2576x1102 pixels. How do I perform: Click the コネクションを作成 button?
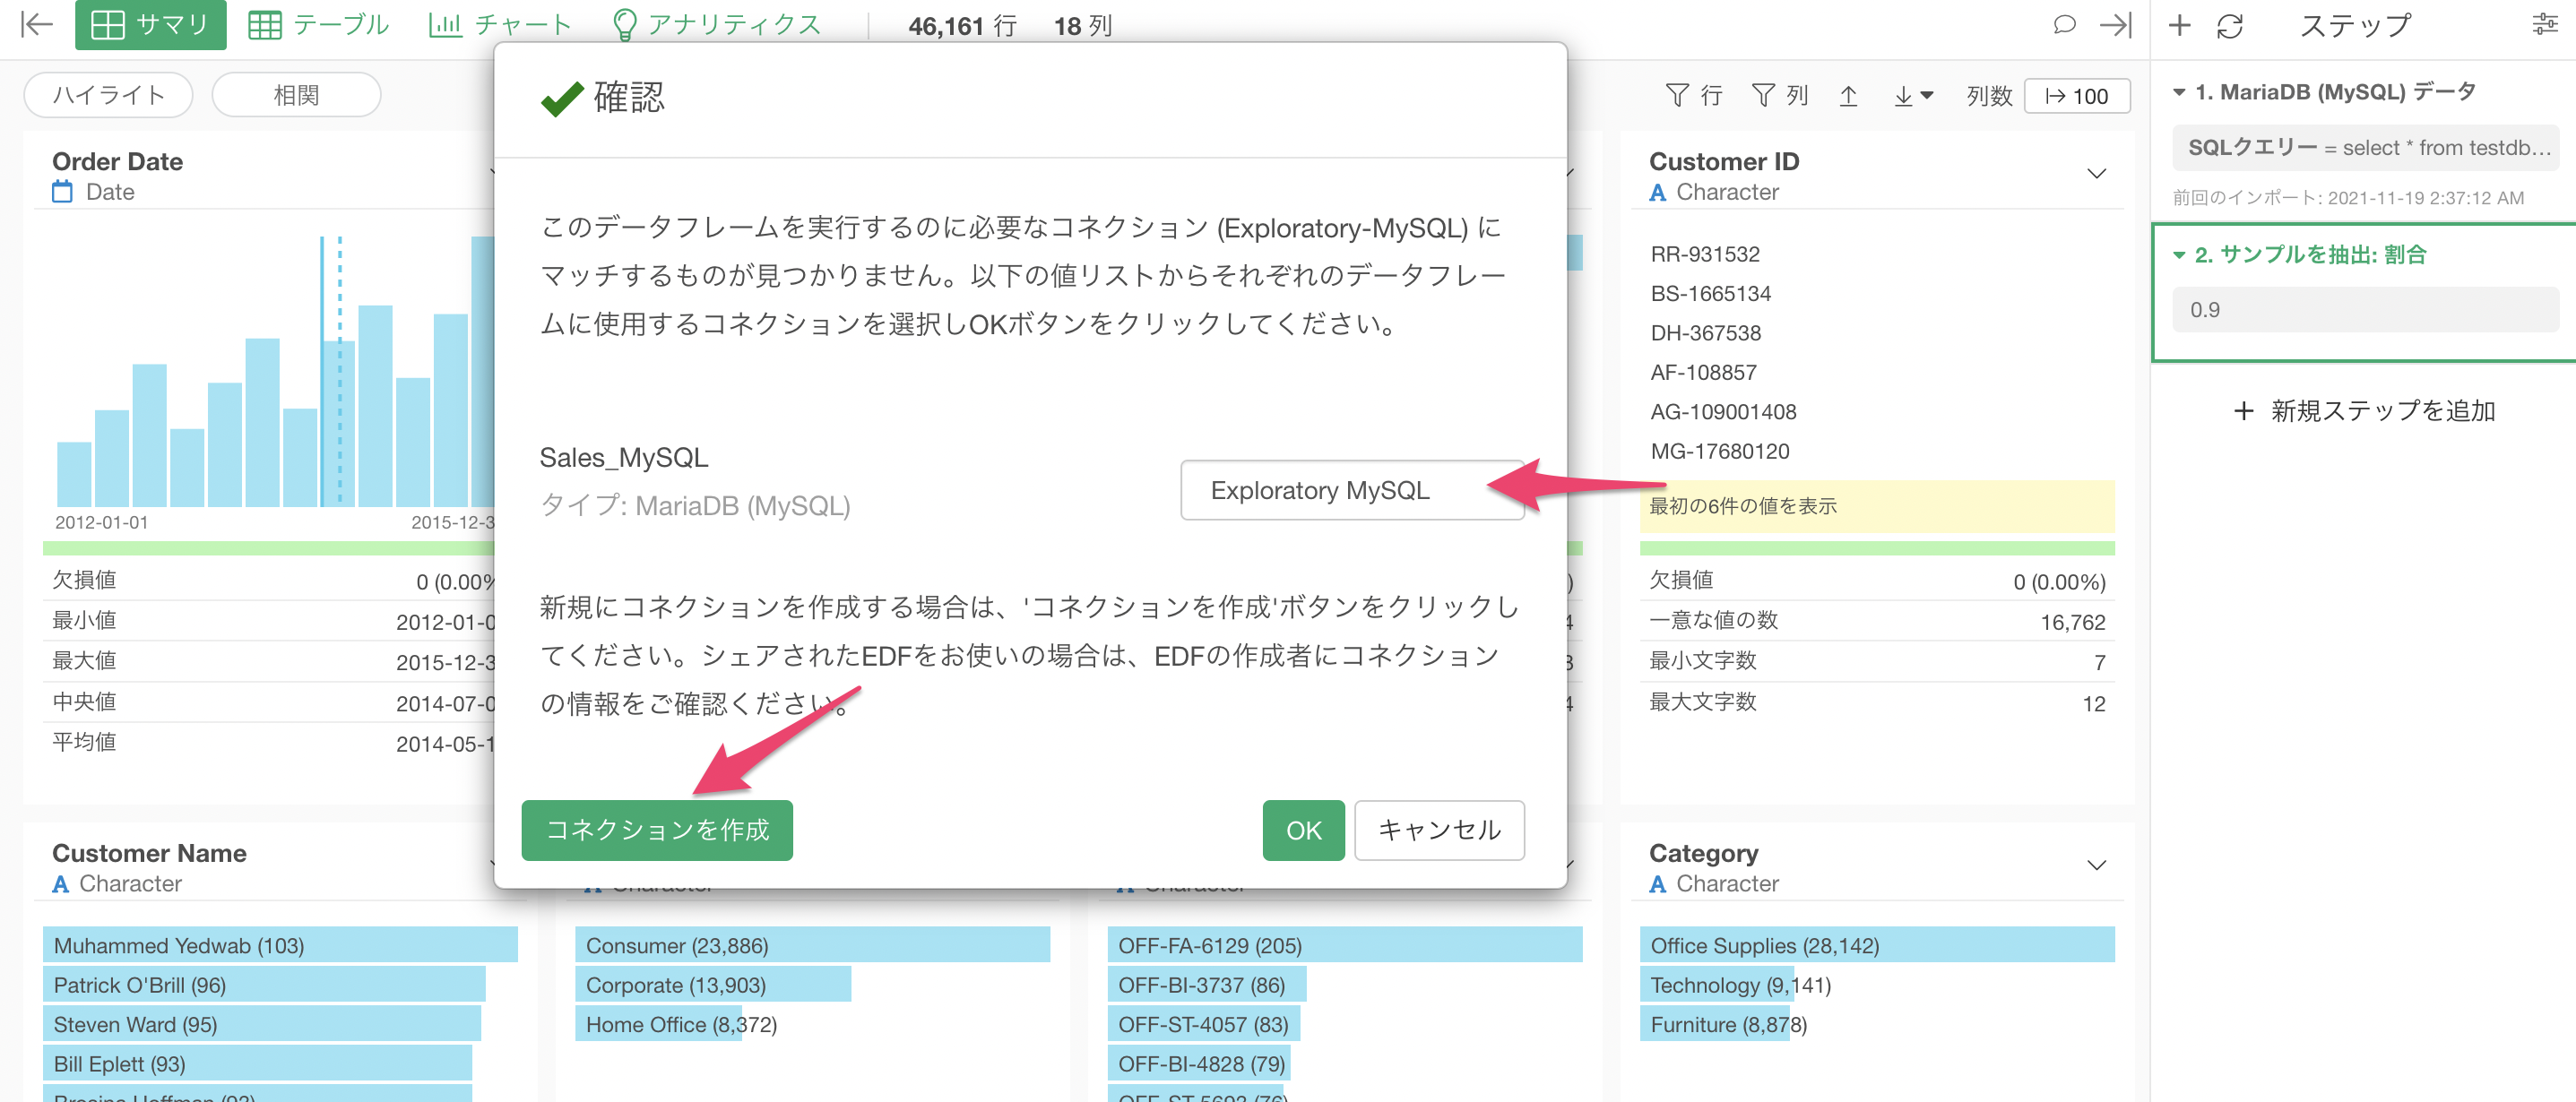pos(657,829)
